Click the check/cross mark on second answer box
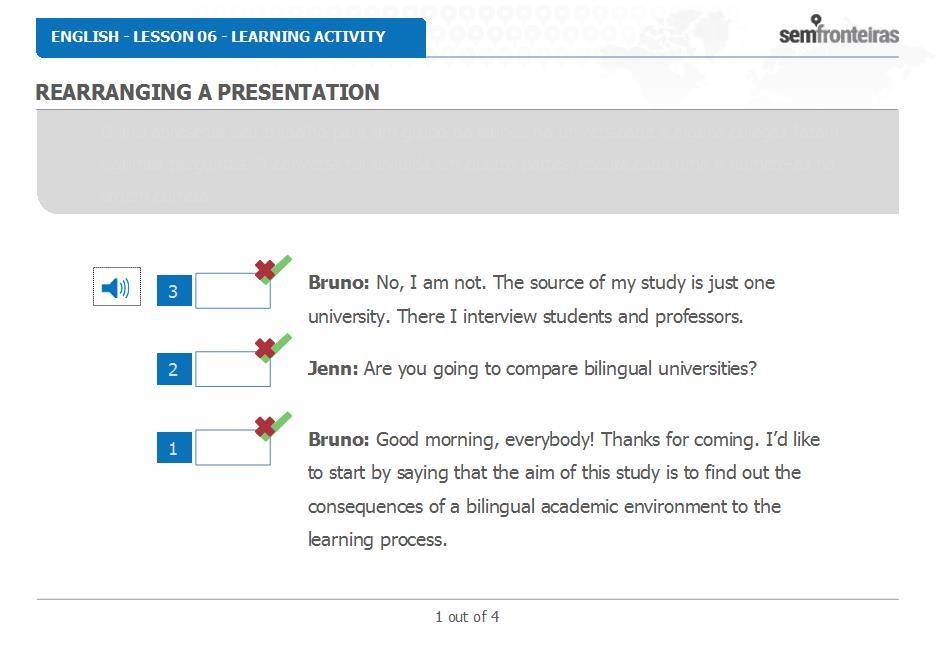Screen dimensions: 940x656 pyautogui.click(x=273, y=348)
